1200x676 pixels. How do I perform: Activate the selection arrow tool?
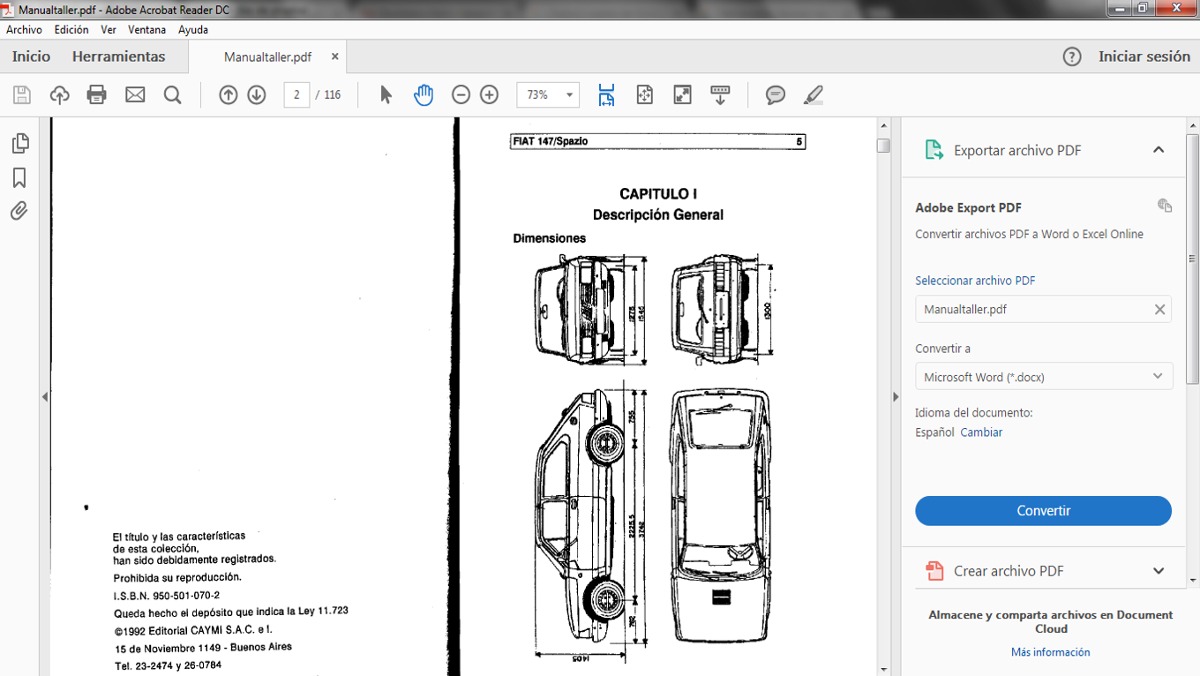point(387,95)
